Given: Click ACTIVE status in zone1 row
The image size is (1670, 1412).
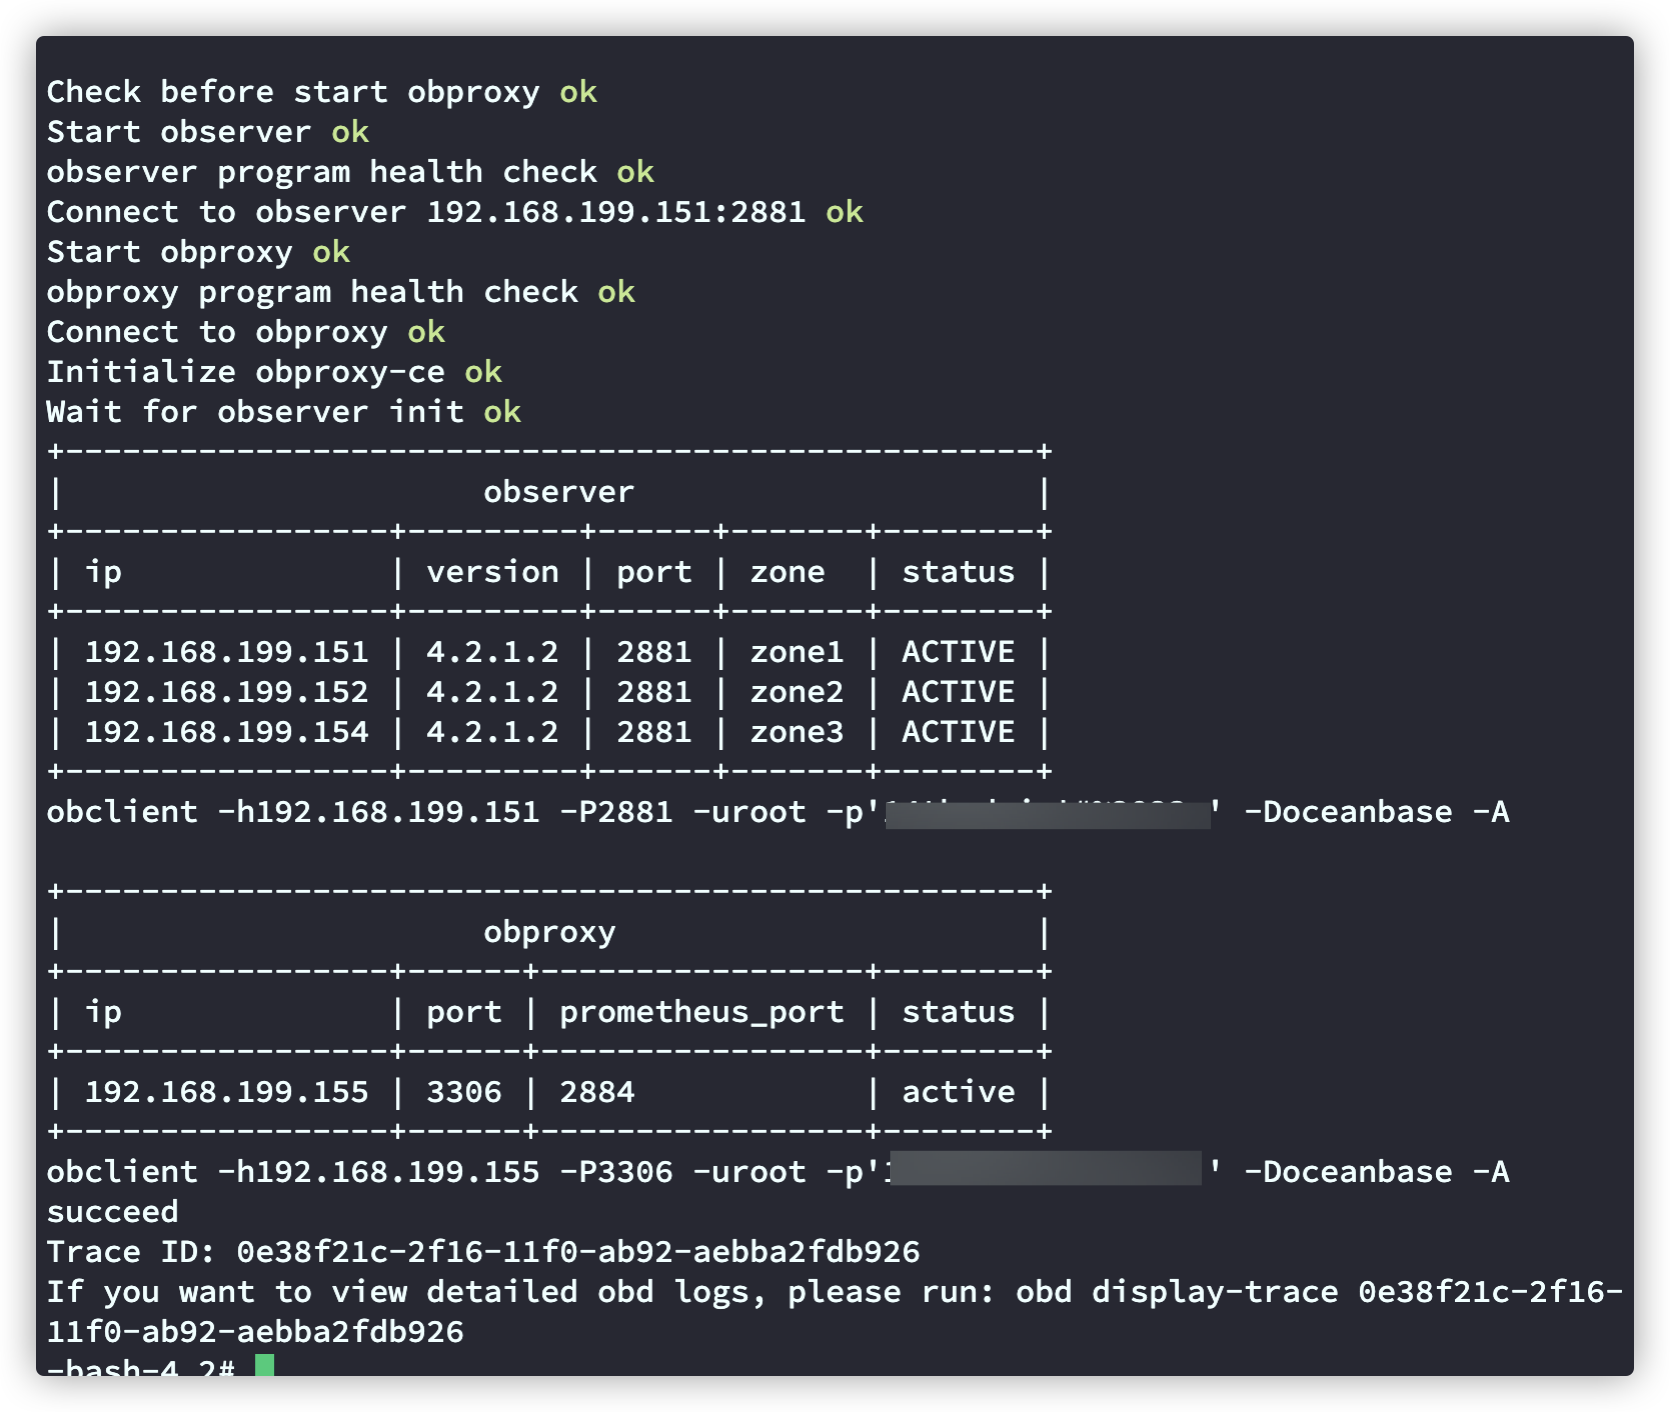Looking at the screenshot, I should pos(958,652).
